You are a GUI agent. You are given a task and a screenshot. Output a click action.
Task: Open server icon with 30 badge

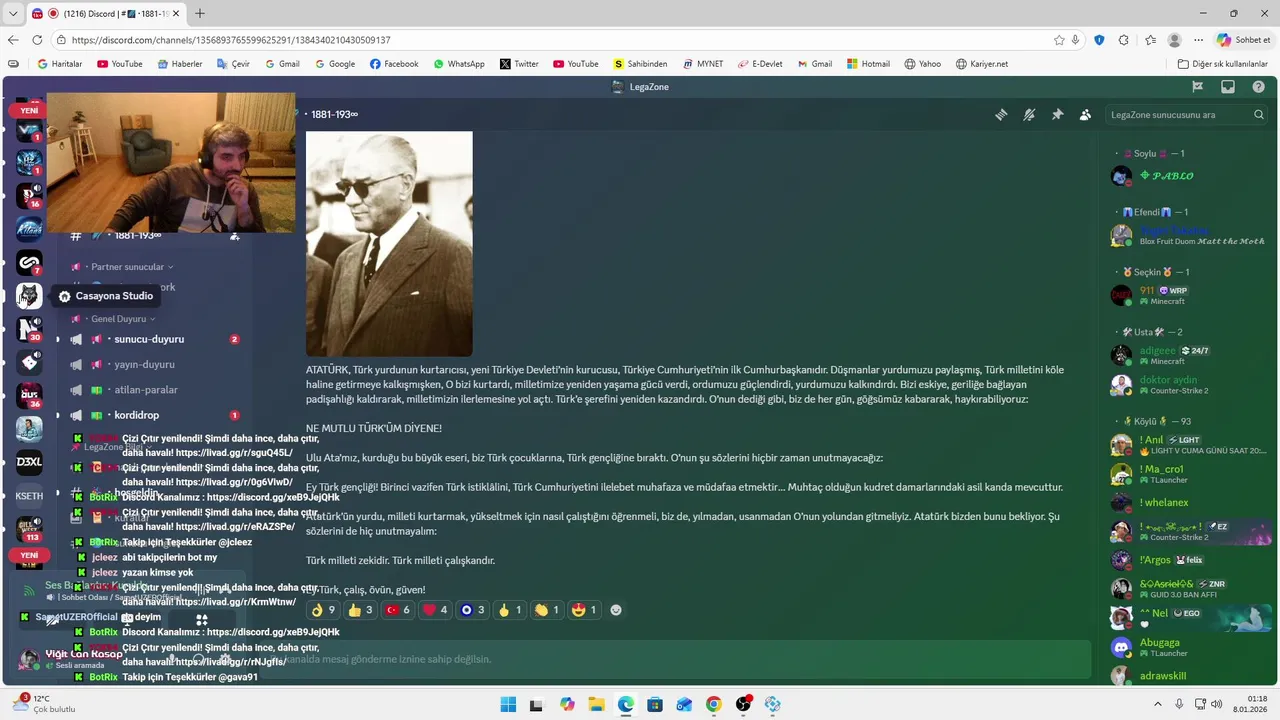point(29,329)
